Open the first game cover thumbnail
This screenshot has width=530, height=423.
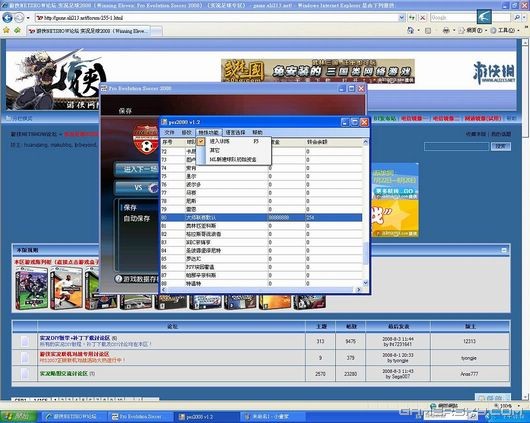[x=31, y=288]
